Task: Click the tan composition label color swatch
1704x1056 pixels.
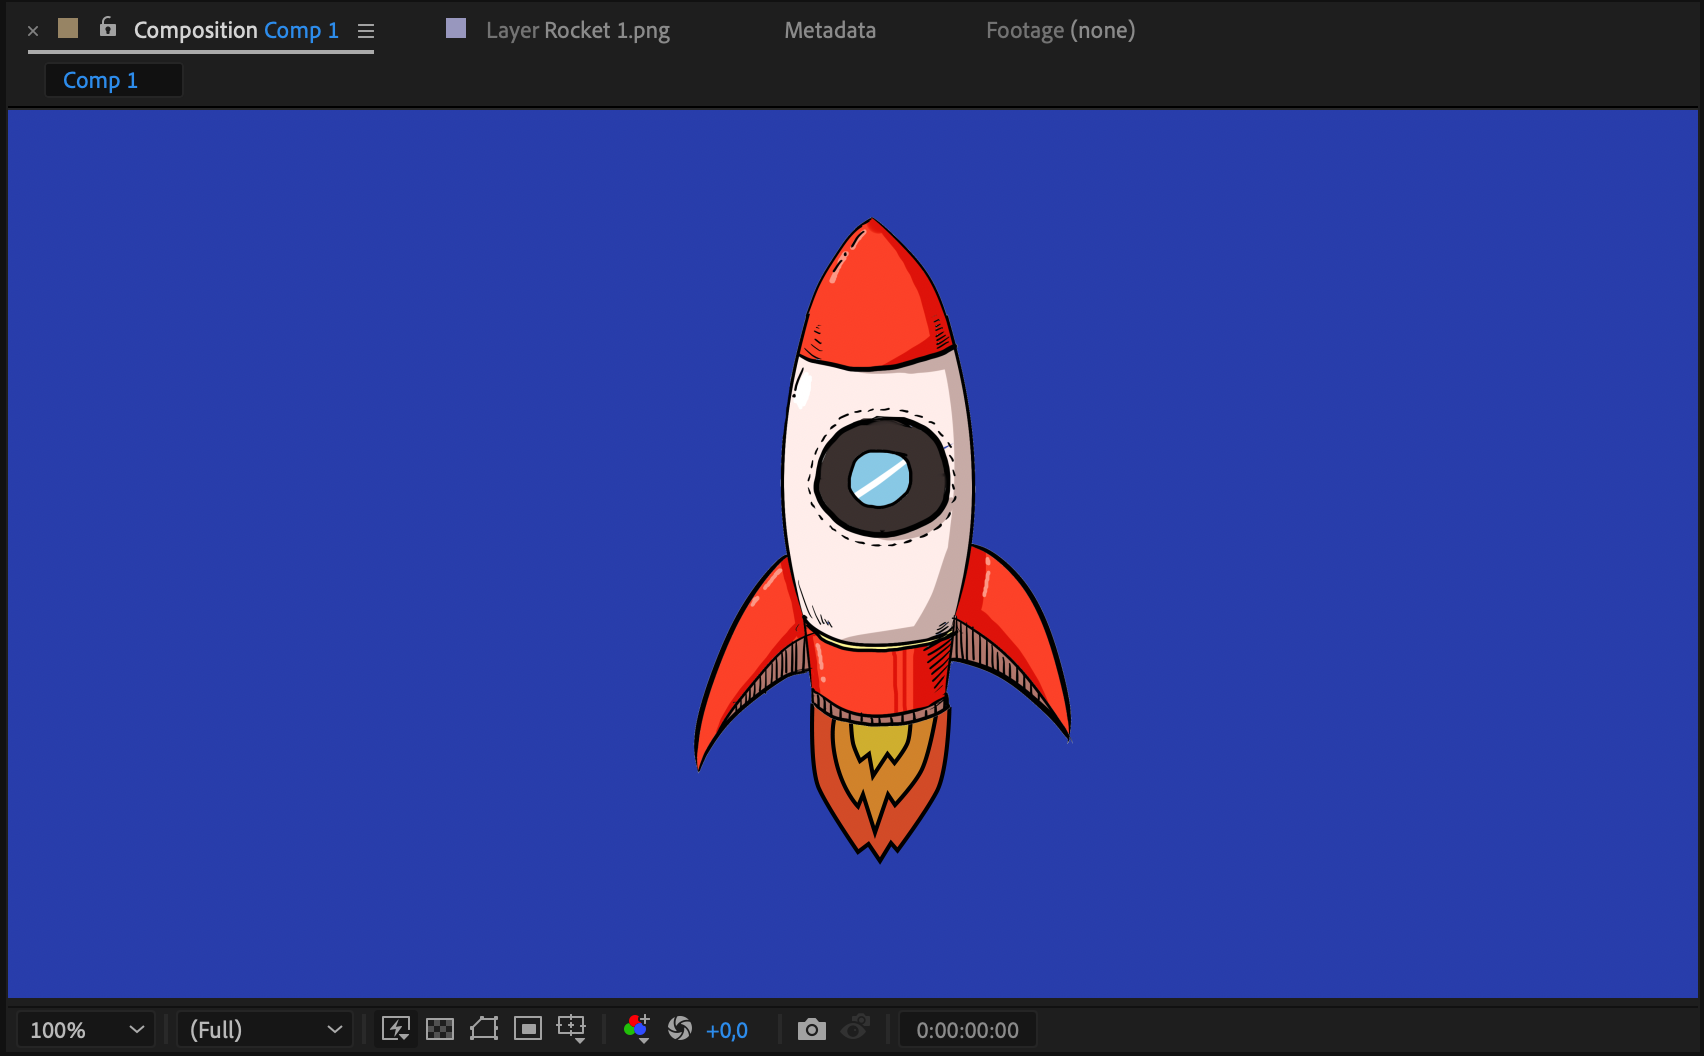Action: (x=68, y=29)
